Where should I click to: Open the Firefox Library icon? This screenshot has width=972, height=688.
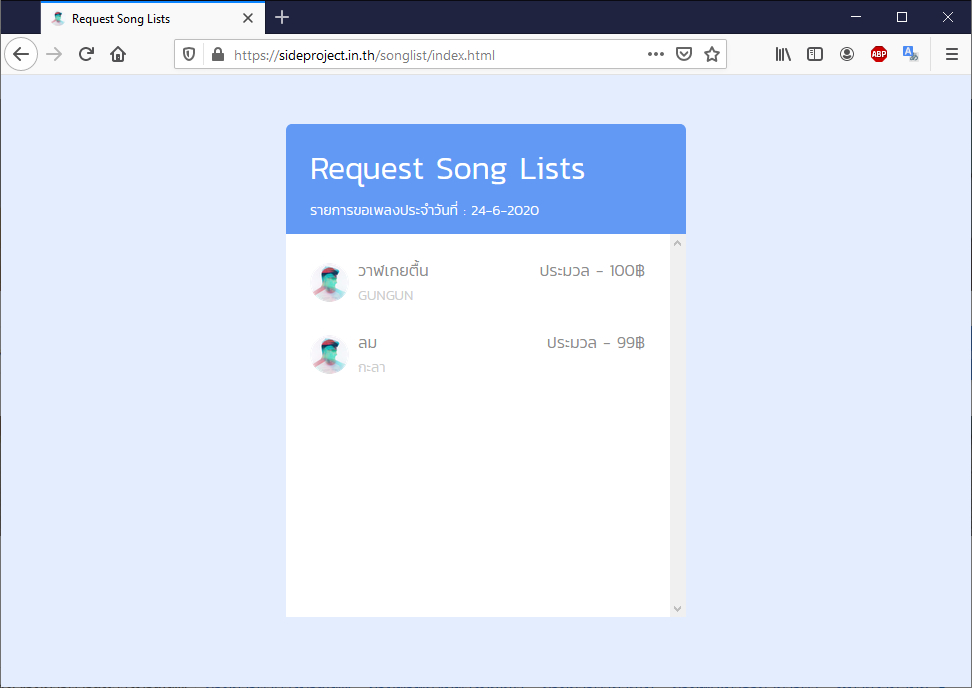pyautogui.click(x=783, y=54)
